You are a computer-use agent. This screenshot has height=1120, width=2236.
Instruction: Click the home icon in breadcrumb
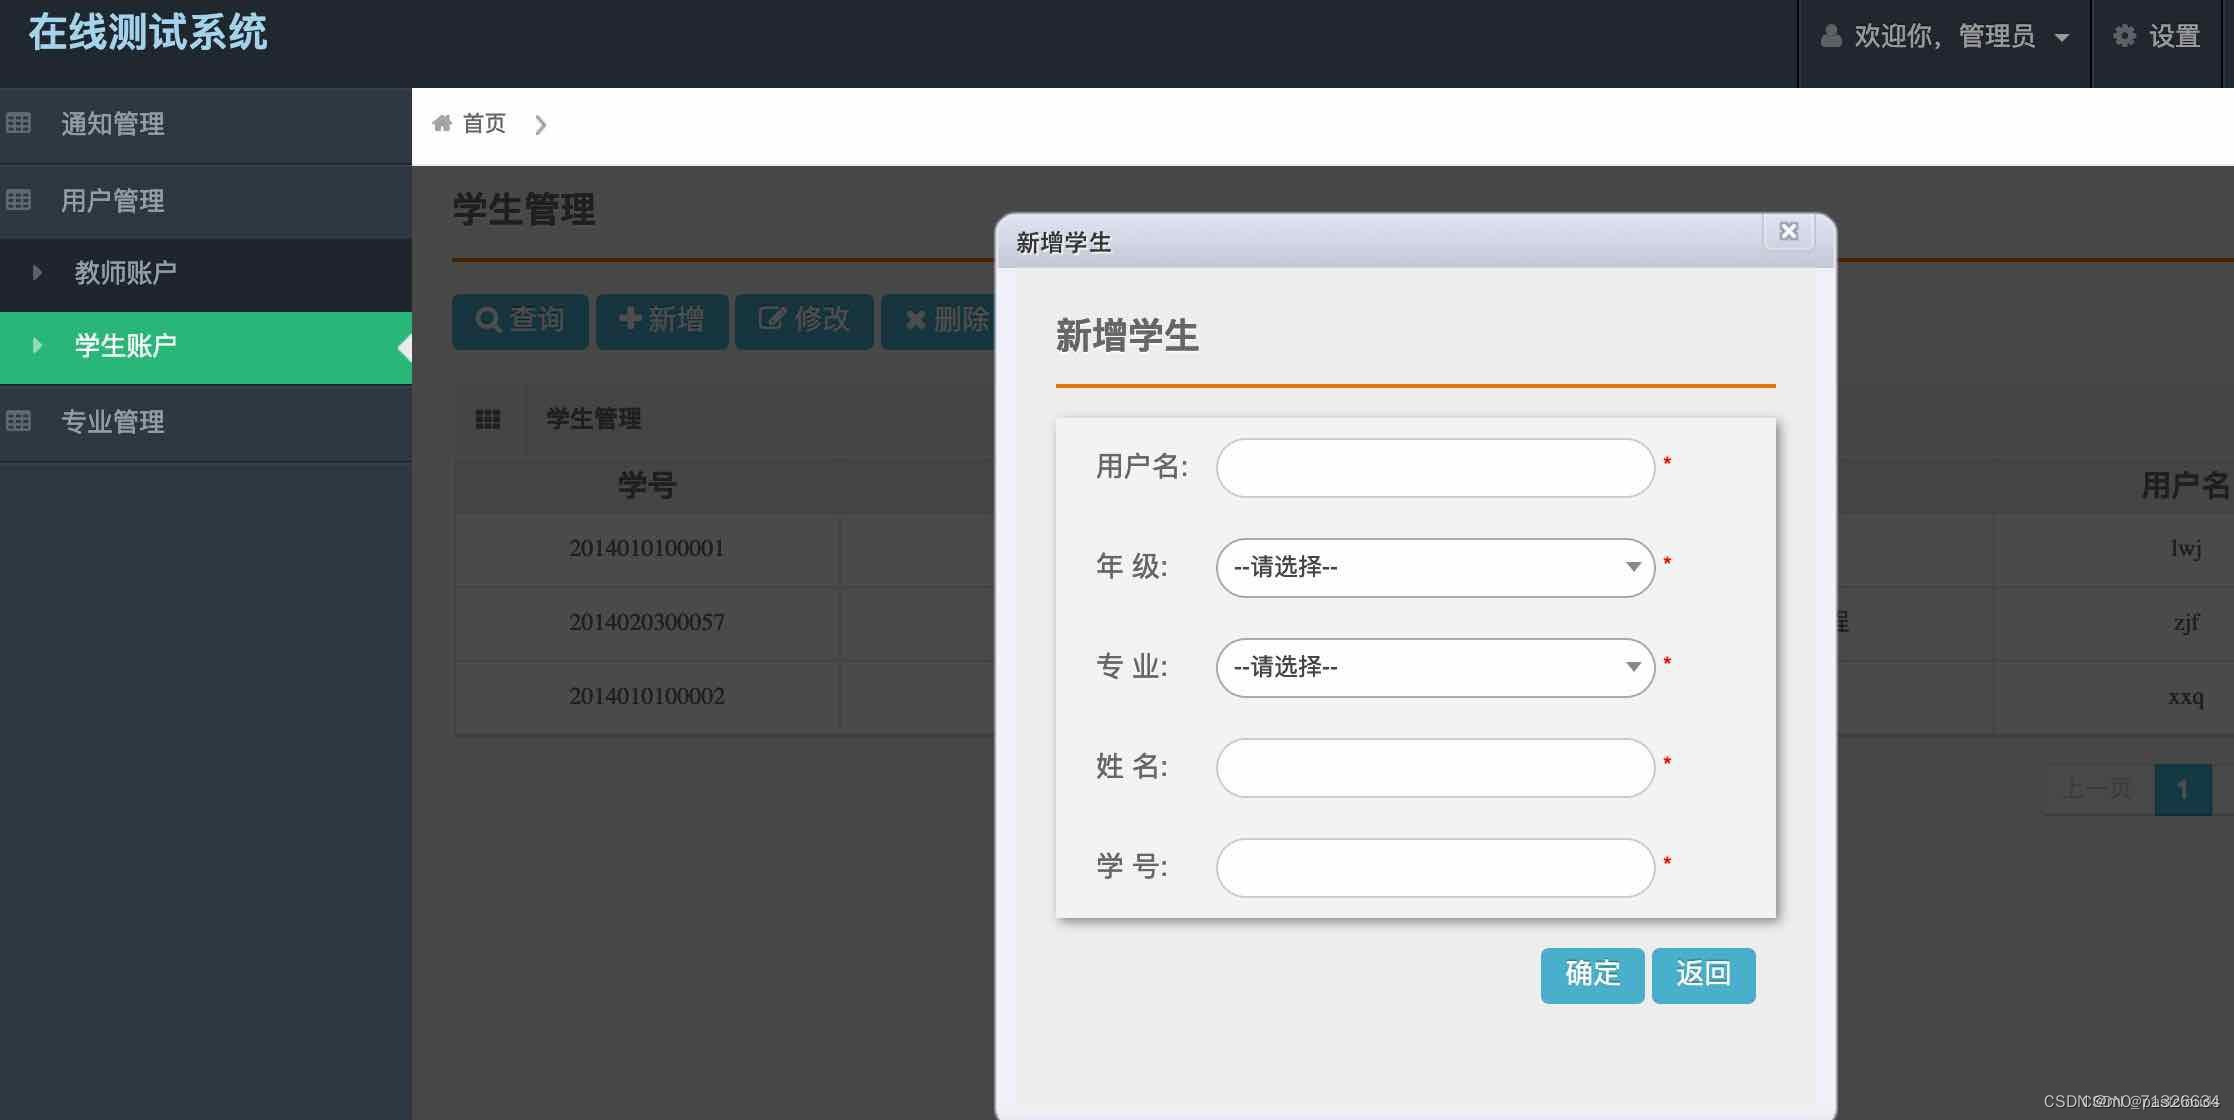pos(441,123)
